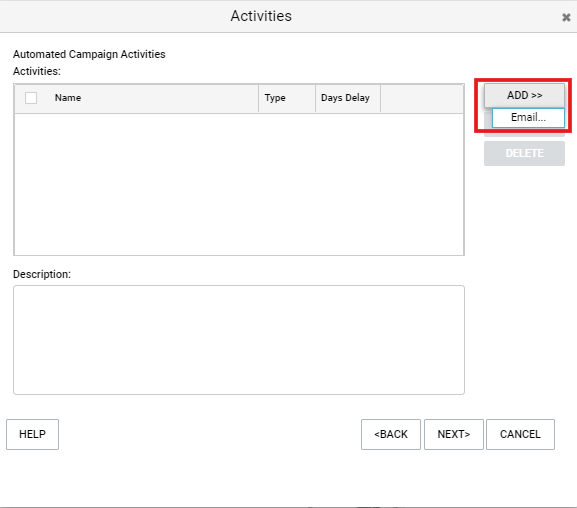Go to previous step with <BACK
Image resolution: width=577 pixels, height=508 pixels.
(x=391, y=434)
